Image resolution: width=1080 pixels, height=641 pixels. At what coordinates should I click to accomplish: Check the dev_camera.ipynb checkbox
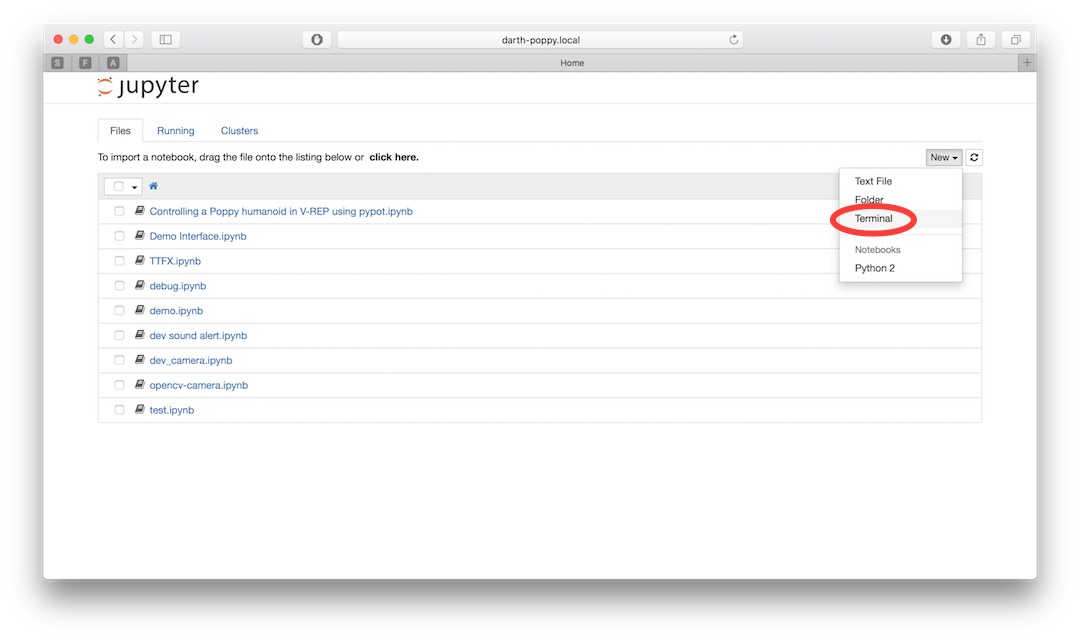[119, 360]
